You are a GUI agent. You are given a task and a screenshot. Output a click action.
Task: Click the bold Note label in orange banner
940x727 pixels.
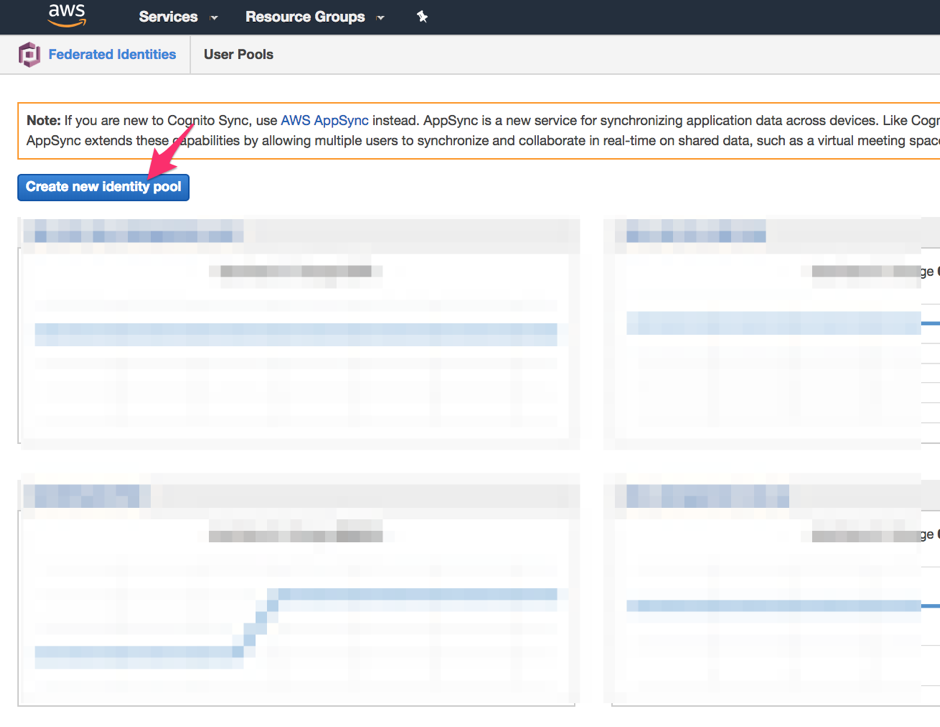[43, 120]
